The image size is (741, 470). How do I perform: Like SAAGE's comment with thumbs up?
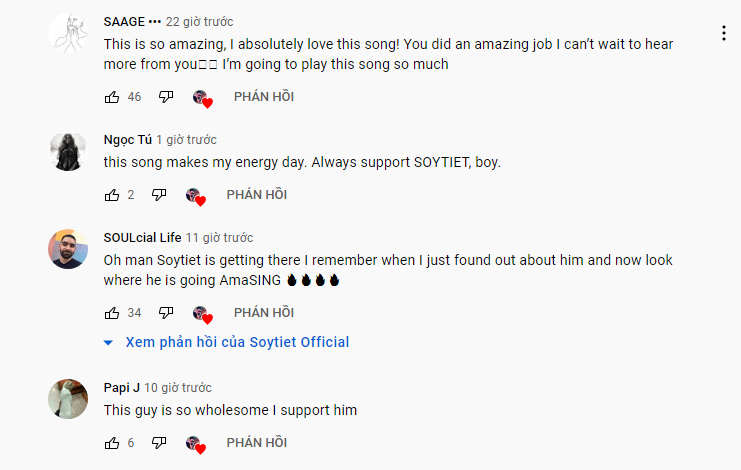(x=112, y=97)
